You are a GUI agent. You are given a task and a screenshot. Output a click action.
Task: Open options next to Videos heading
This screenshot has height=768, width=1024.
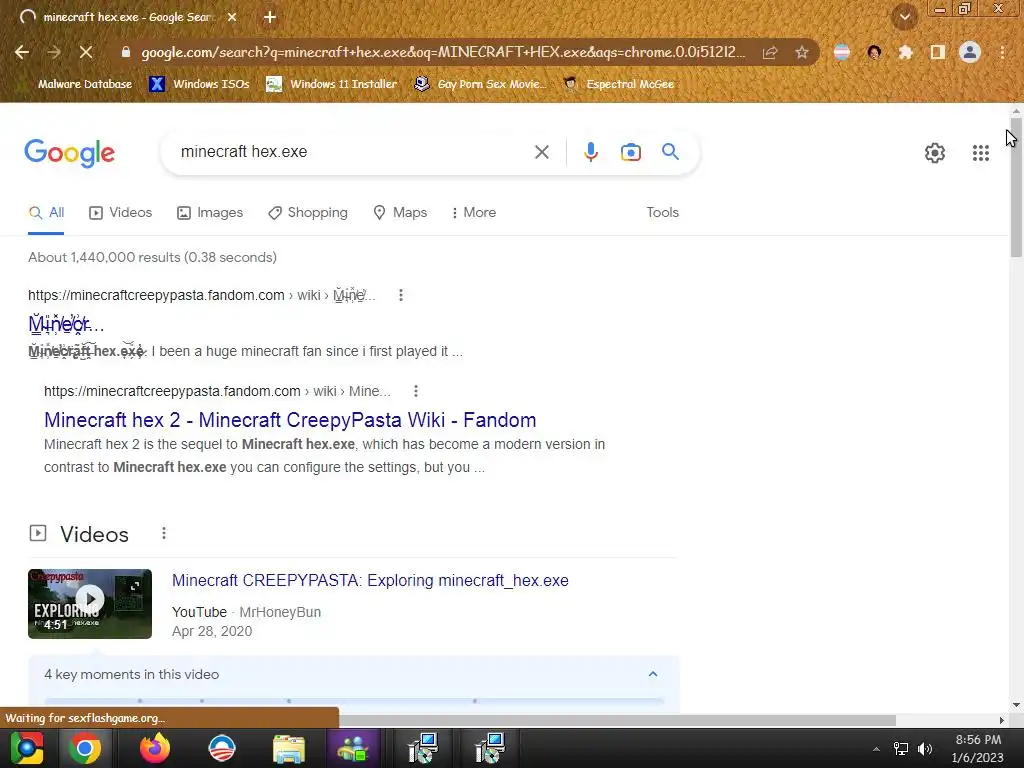point(163,534)
